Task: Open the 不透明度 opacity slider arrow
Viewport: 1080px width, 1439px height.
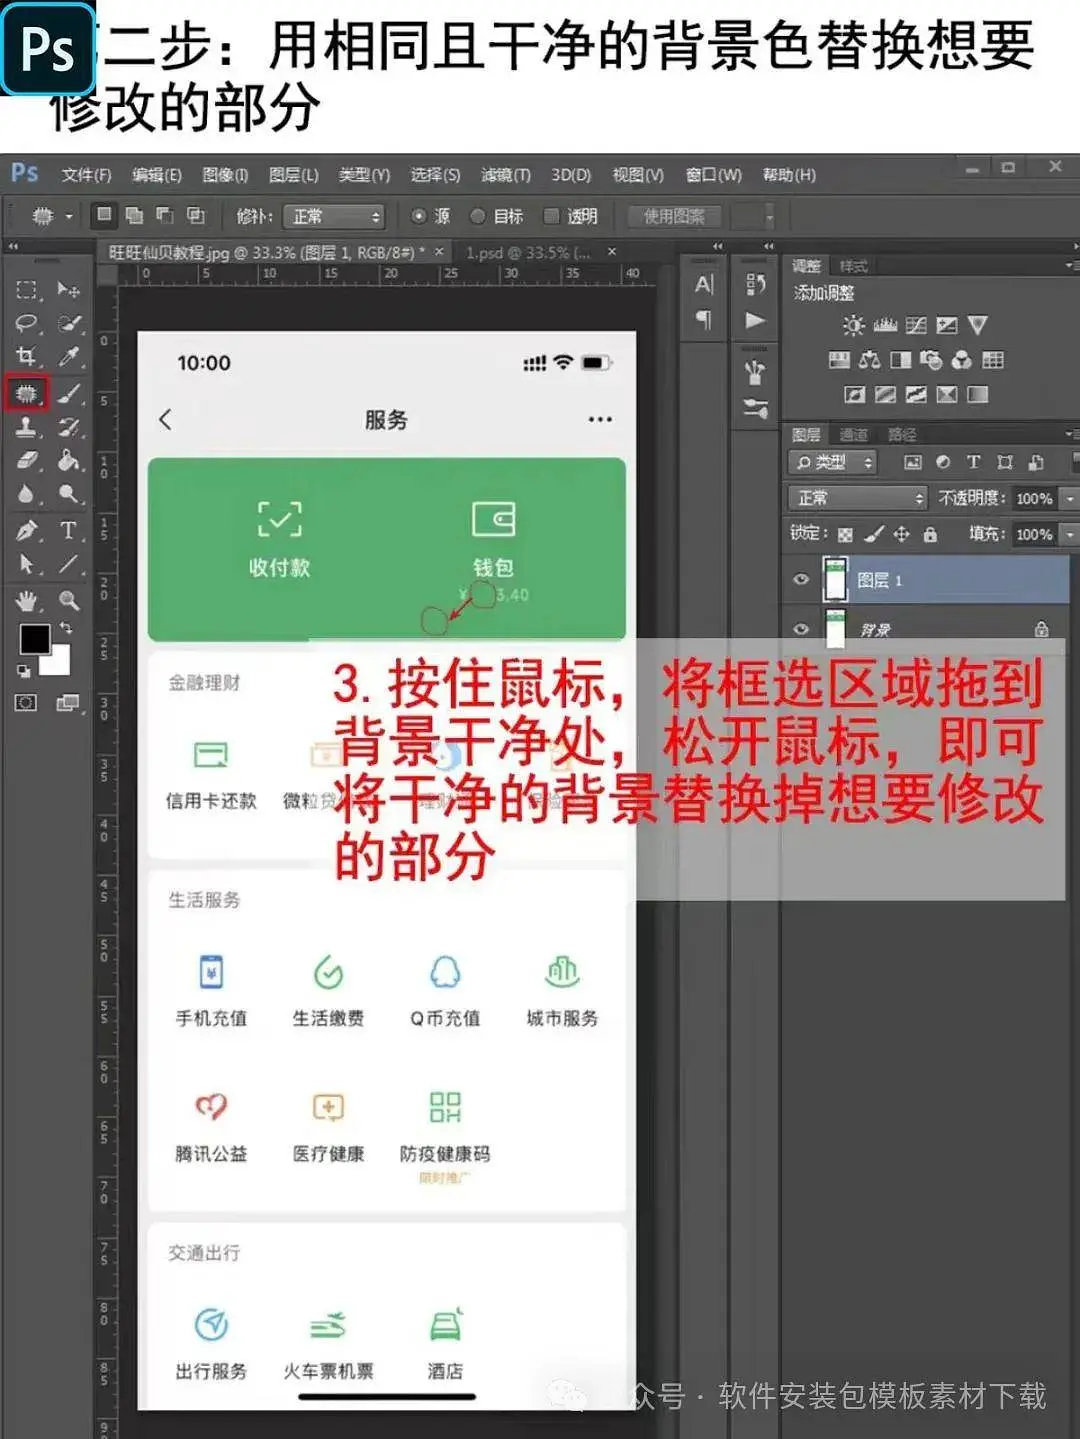Action: point(1069,498)
